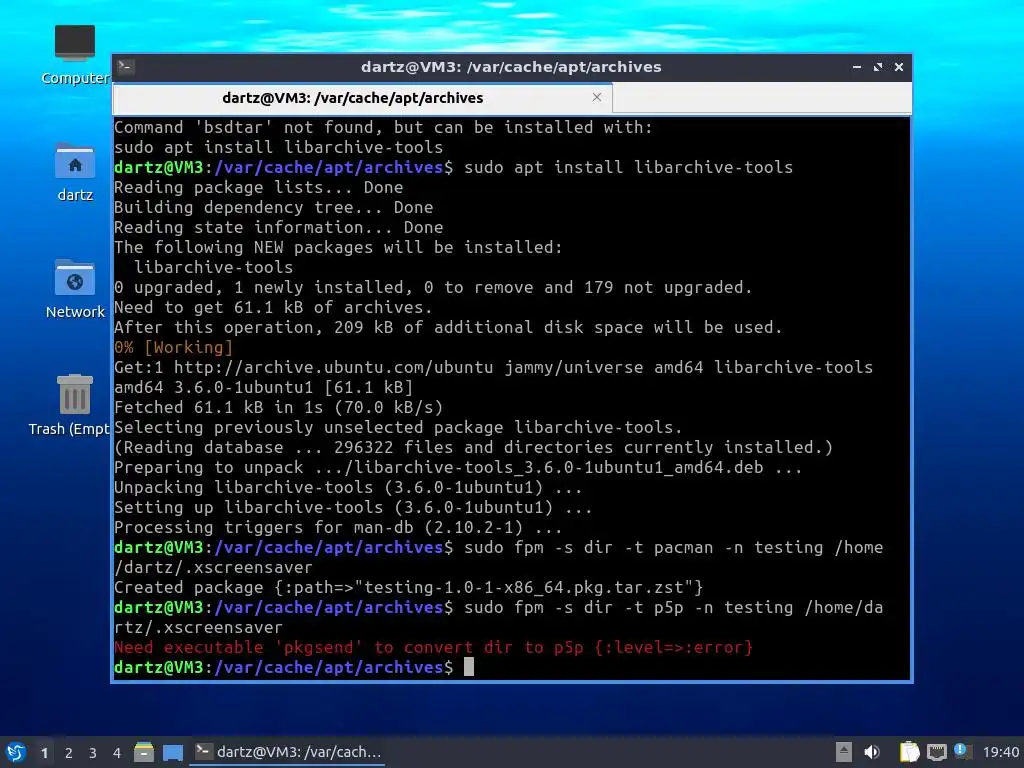Image resolution: width=1024 pixels, height=768 pixels.
Task: Click the "Command 'bsdtar' not found" line
Action: pyautogui.click(x=383, y=127)
